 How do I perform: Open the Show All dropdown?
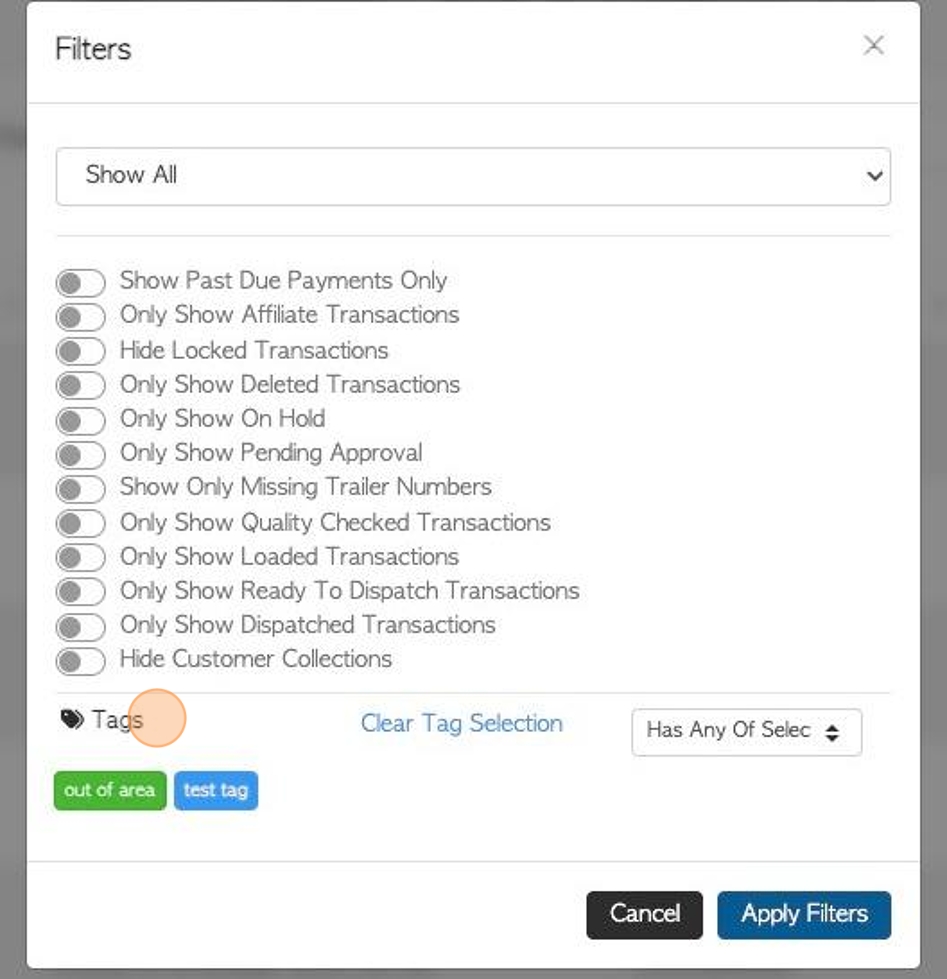[x=472, y=176]
